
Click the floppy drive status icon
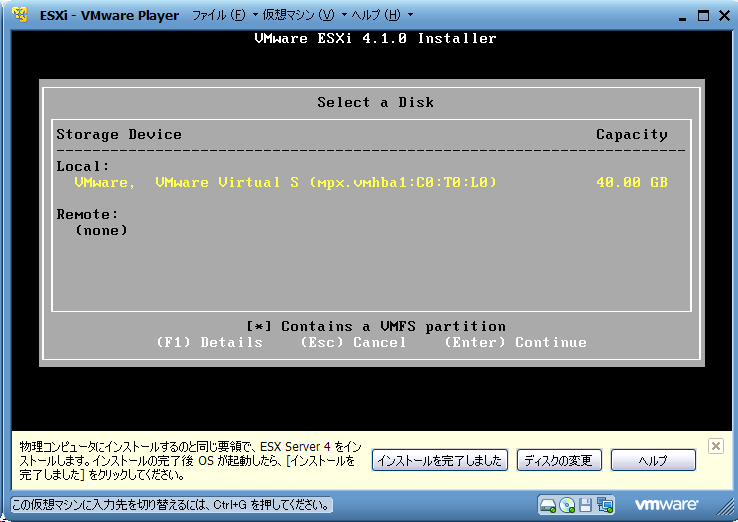point(586,506)
